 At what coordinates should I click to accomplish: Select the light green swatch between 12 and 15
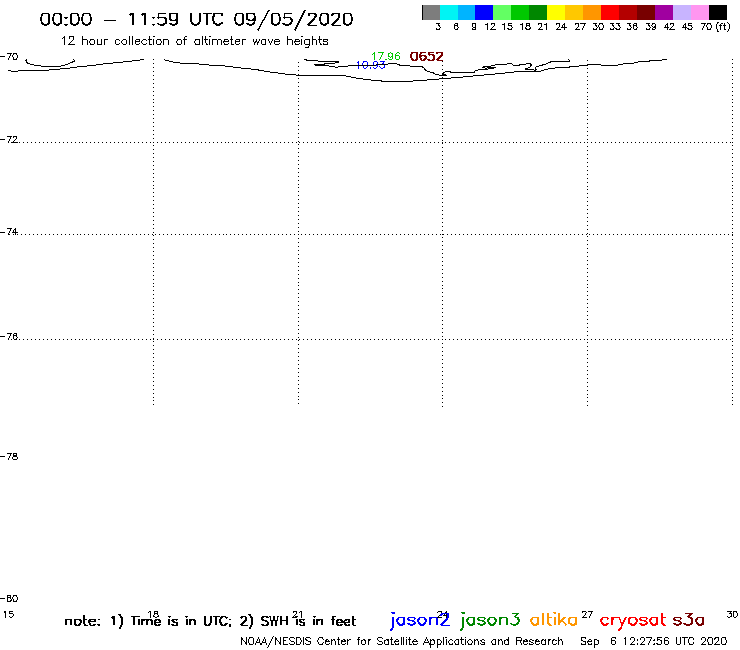[502, 12]
